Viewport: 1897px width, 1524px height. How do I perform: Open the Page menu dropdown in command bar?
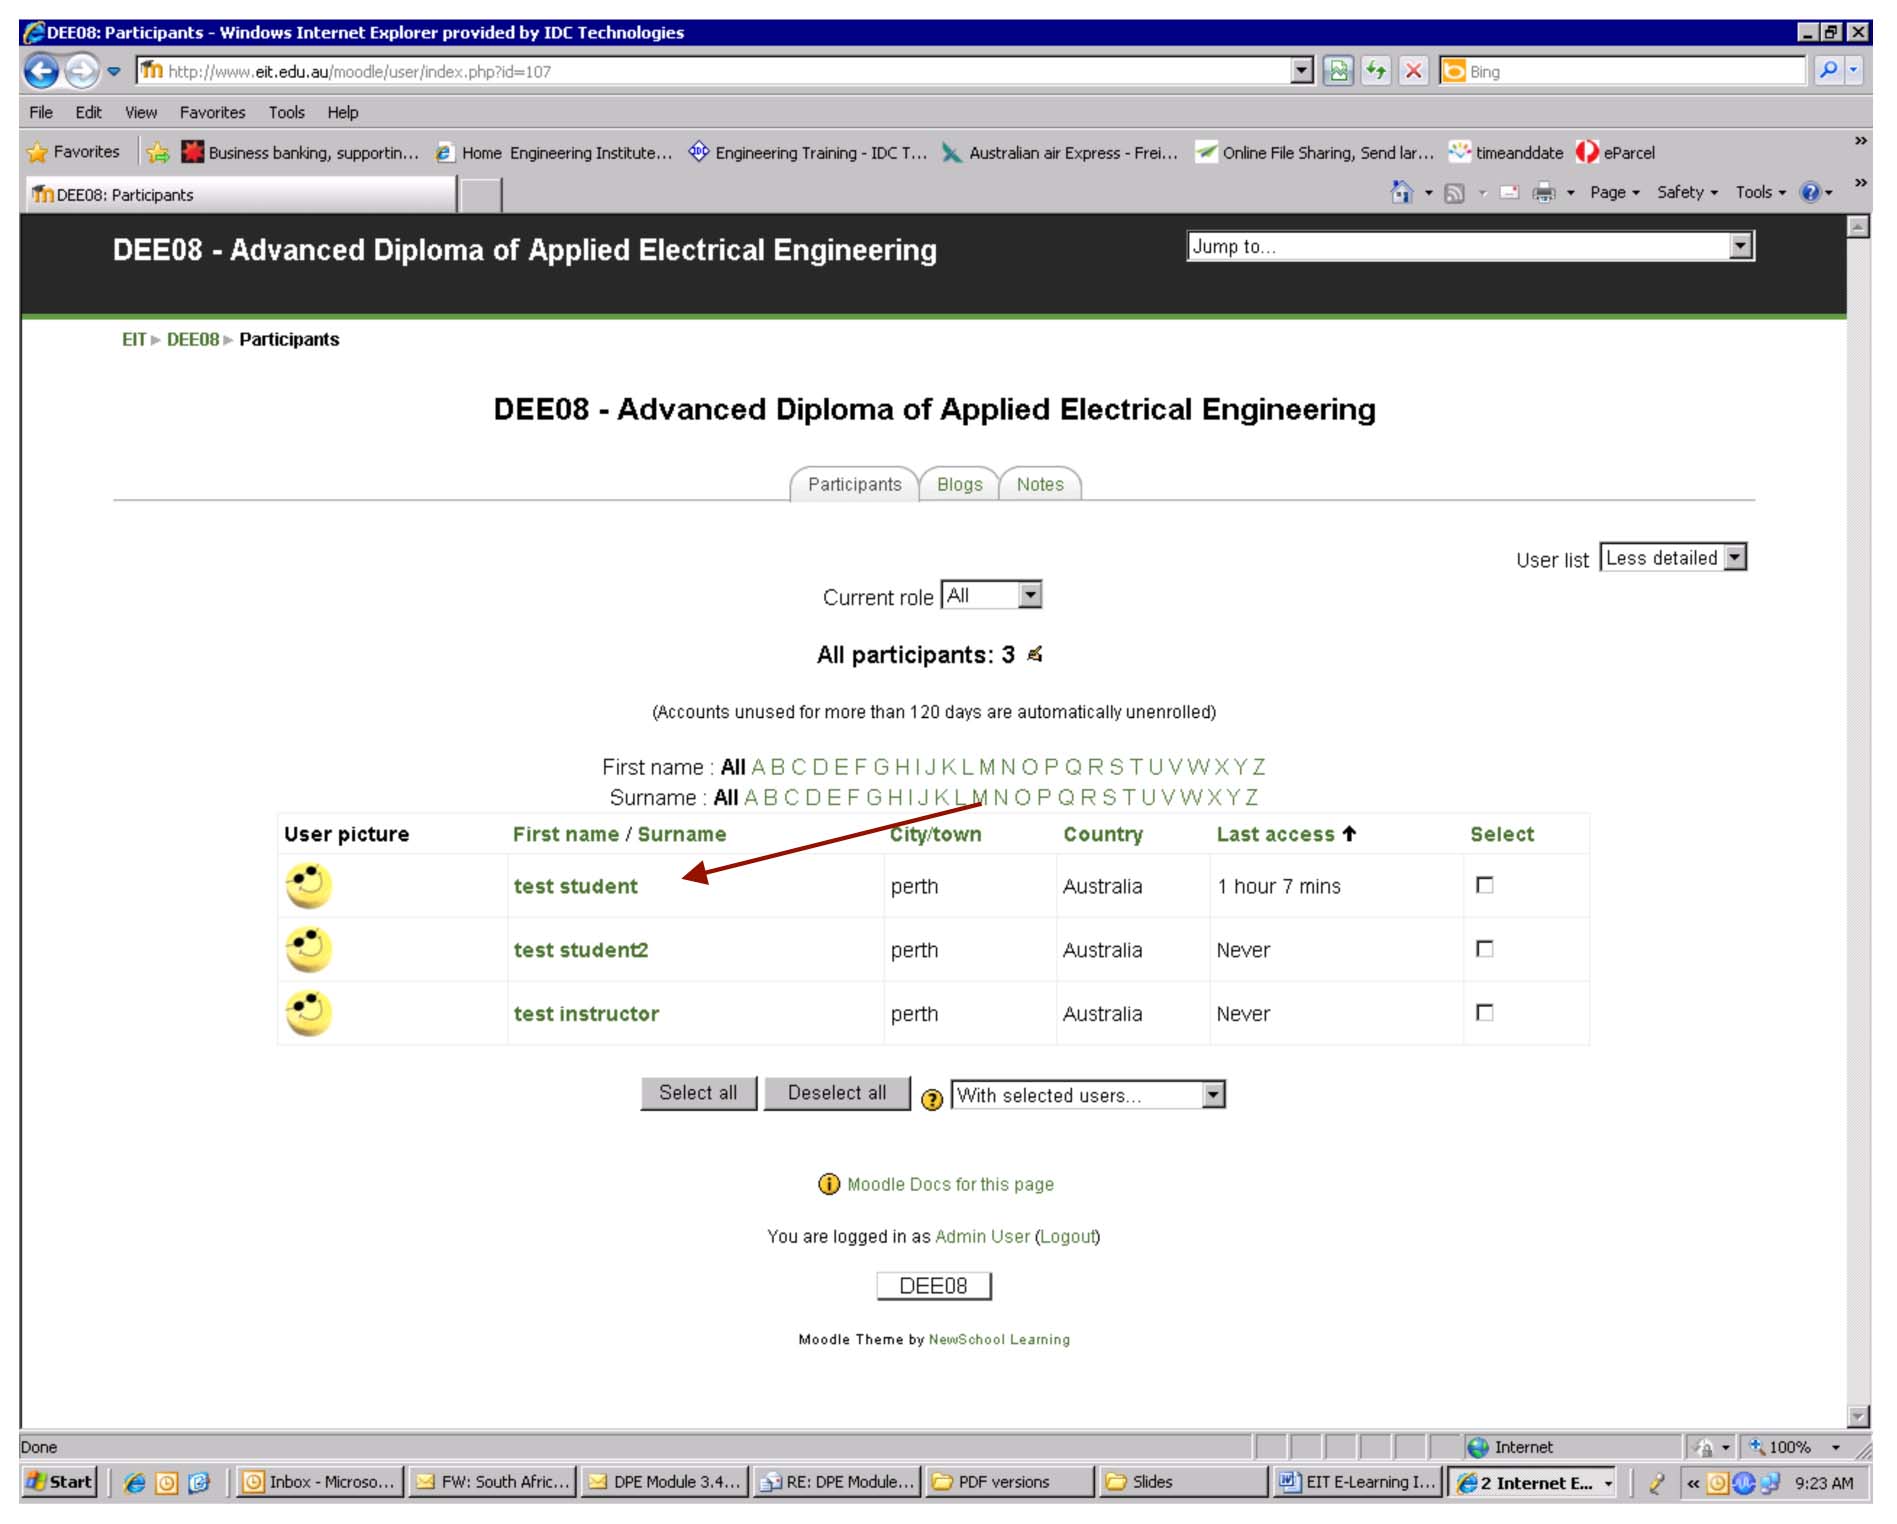point(1615,192)
